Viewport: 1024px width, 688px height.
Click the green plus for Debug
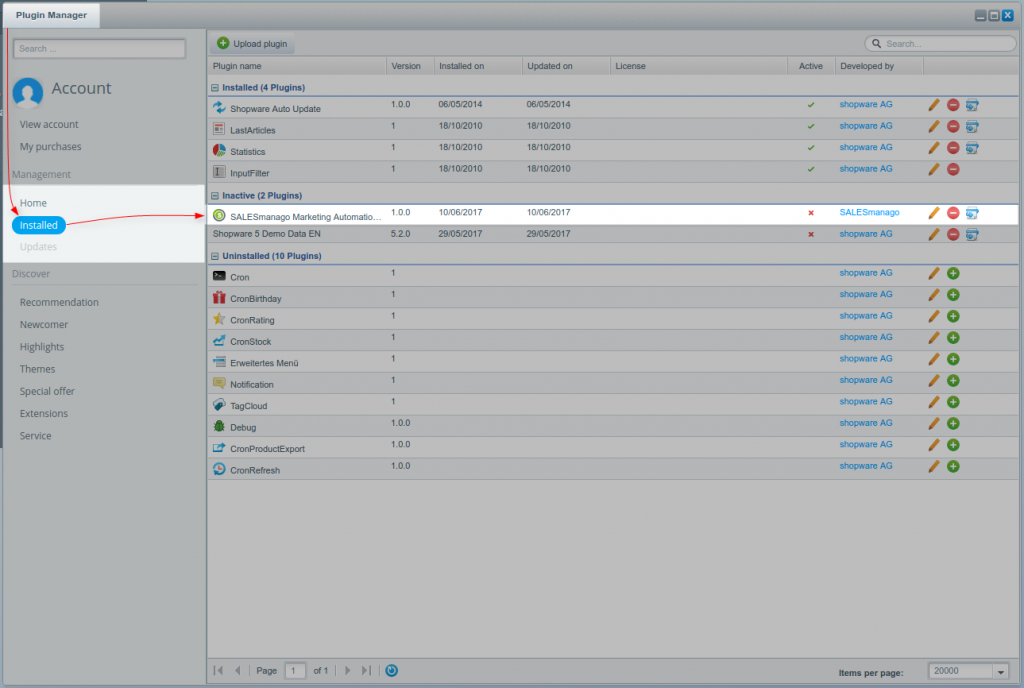click(953, 424)
